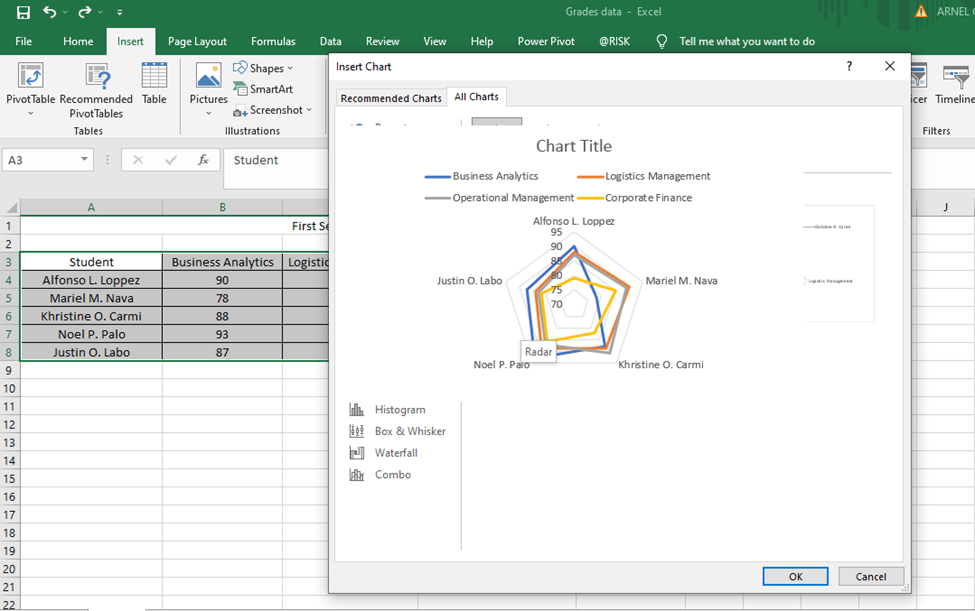The height and width of the screenshot is (611, 975).
Task: Click the account warning triangle icon
Action: pyautogui.click(x=921, y=11)
